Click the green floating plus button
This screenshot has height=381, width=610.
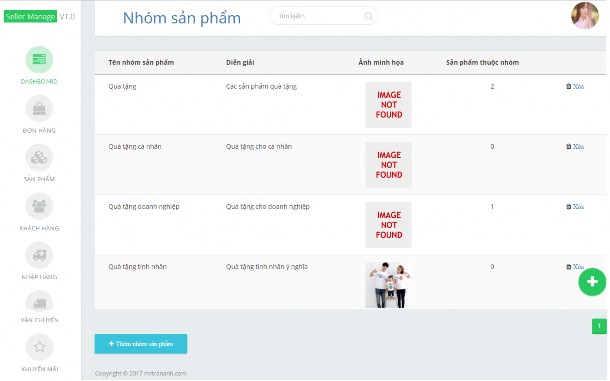click(x=592, y=282)
